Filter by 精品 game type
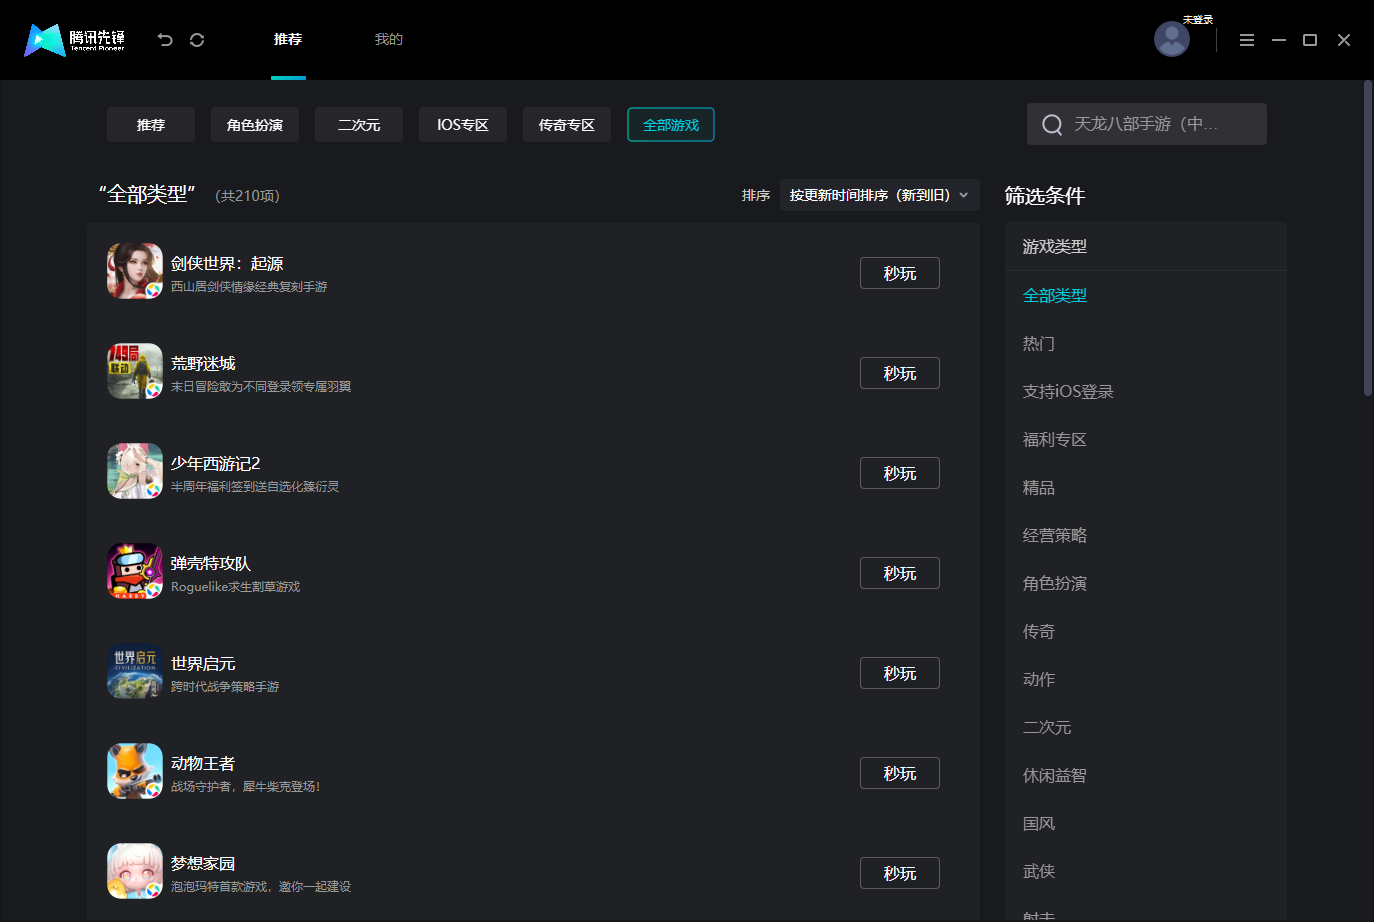1374x922 pixels. [x=1039, y=487]
